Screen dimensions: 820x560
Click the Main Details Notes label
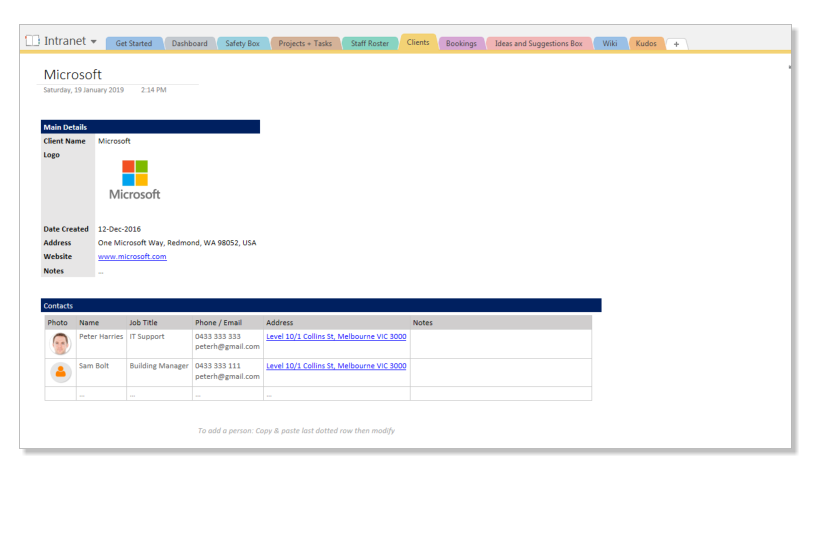(53, 271)
